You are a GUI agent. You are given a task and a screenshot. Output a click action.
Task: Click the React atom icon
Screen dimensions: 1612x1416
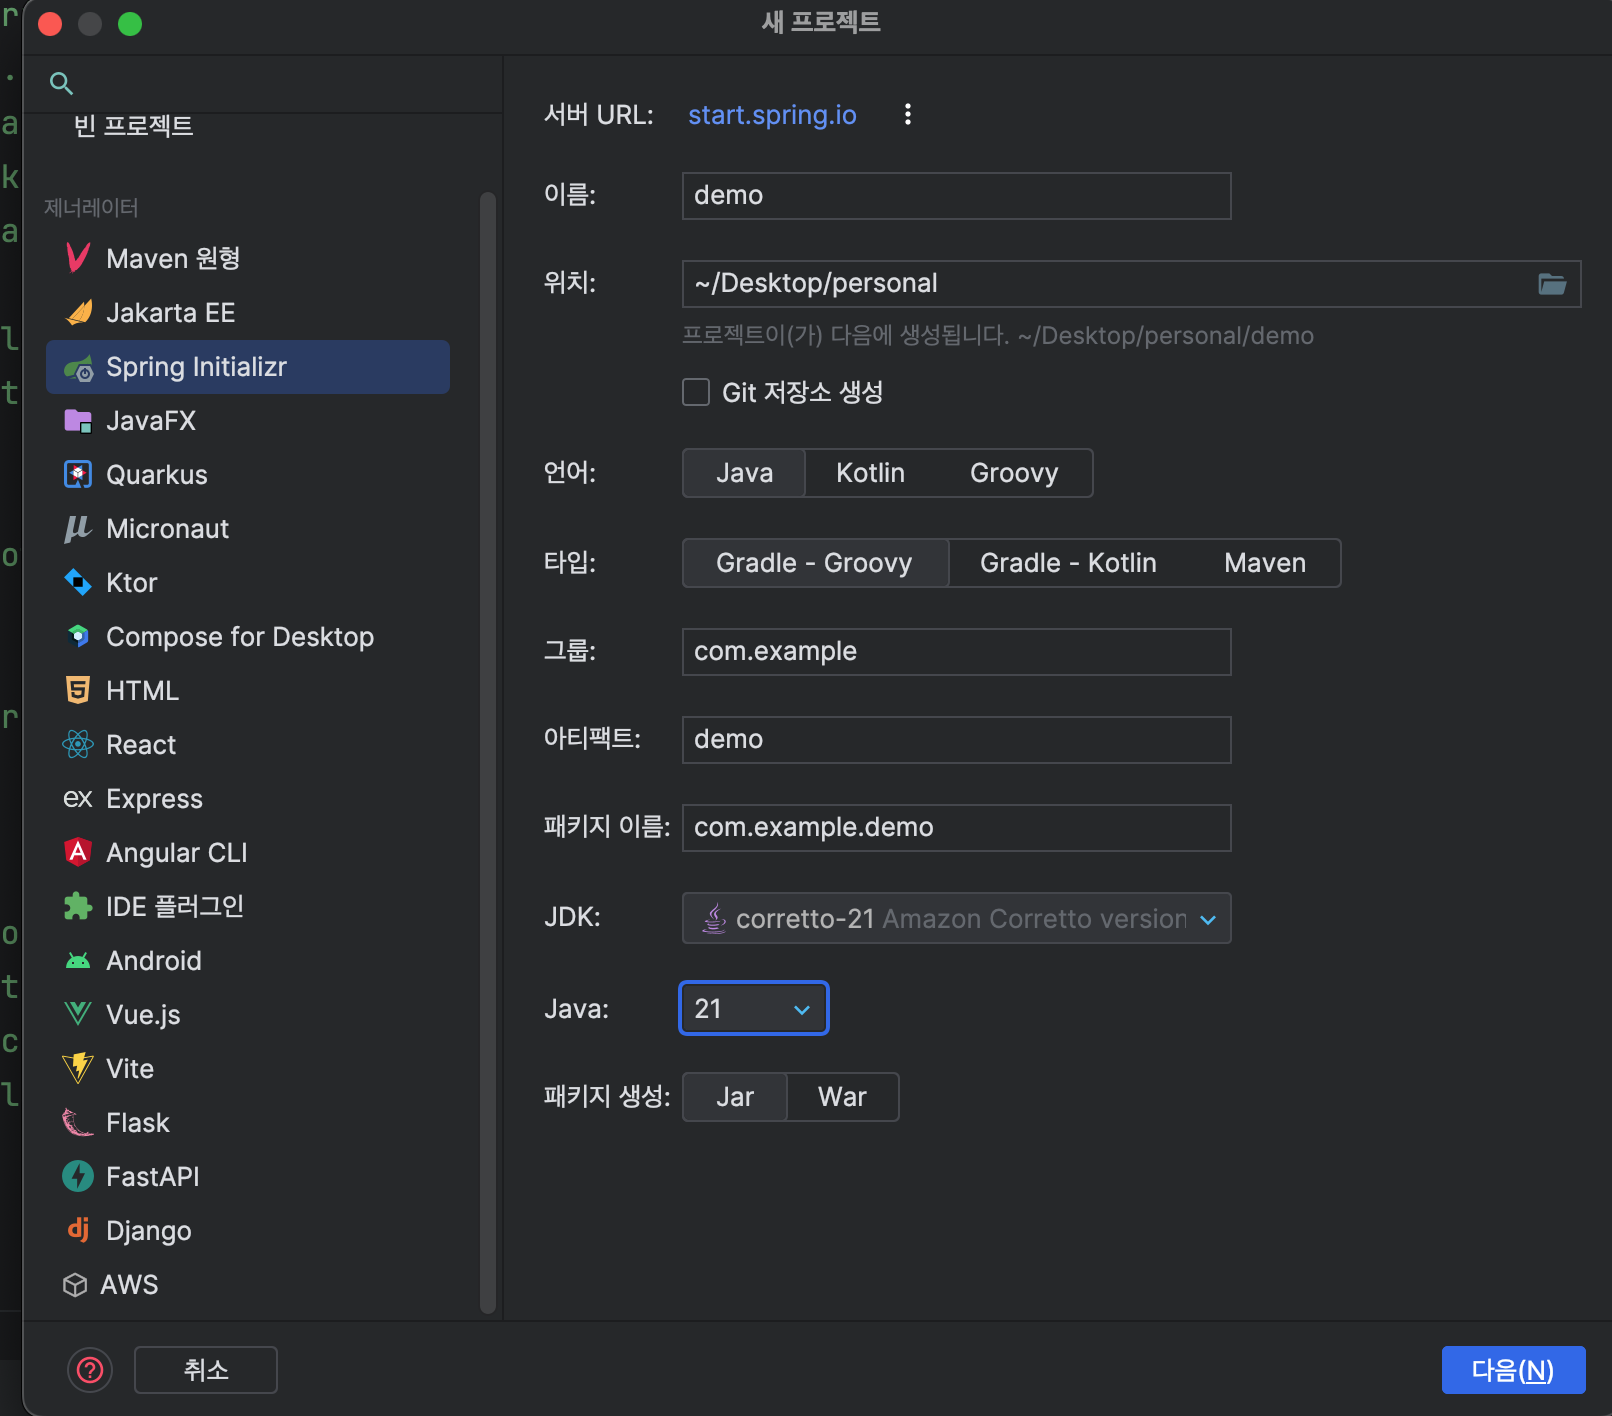[78, 744]
